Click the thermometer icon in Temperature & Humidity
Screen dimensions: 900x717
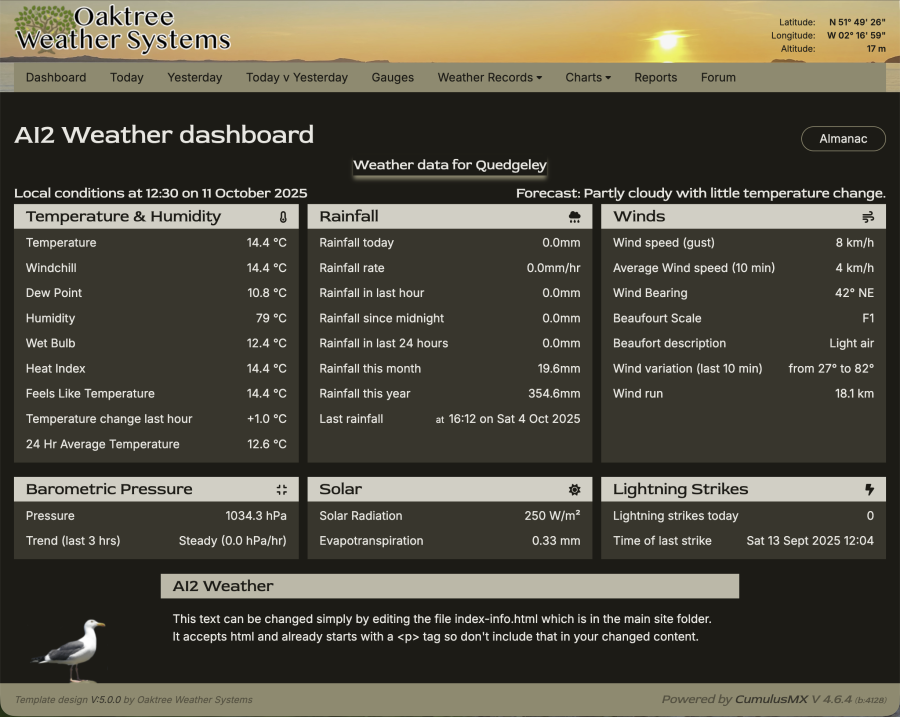click(x=283, y=217)
